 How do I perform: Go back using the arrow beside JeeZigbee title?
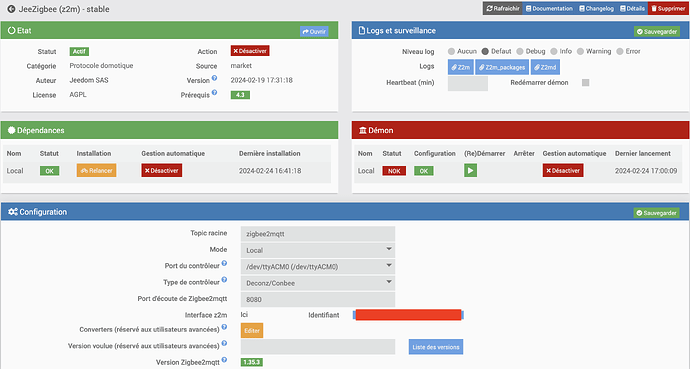[11, 9]
